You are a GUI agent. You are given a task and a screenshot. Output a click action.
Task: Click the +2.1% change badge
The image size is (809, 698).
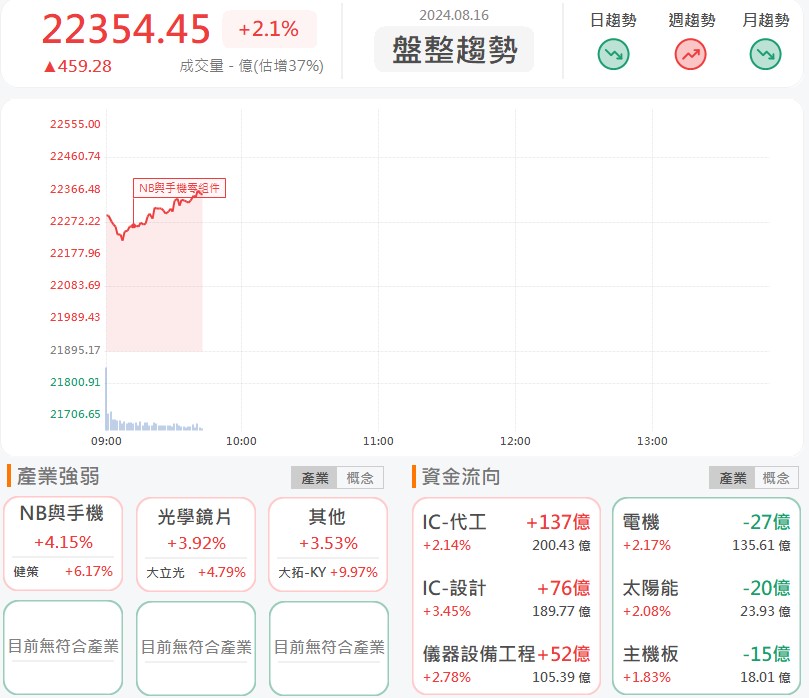pos(269,29)
